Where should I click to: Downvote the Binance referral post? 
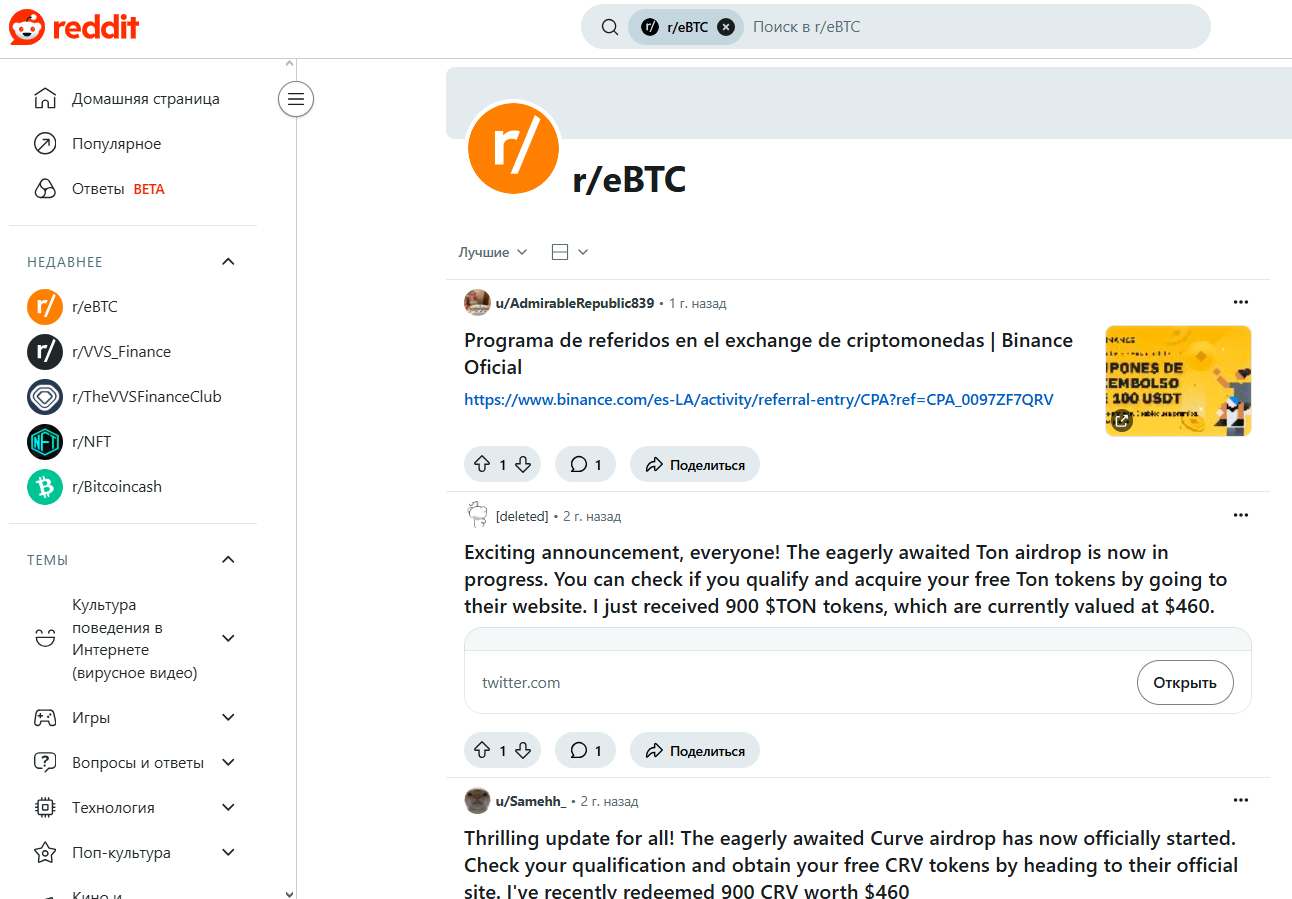523,464
